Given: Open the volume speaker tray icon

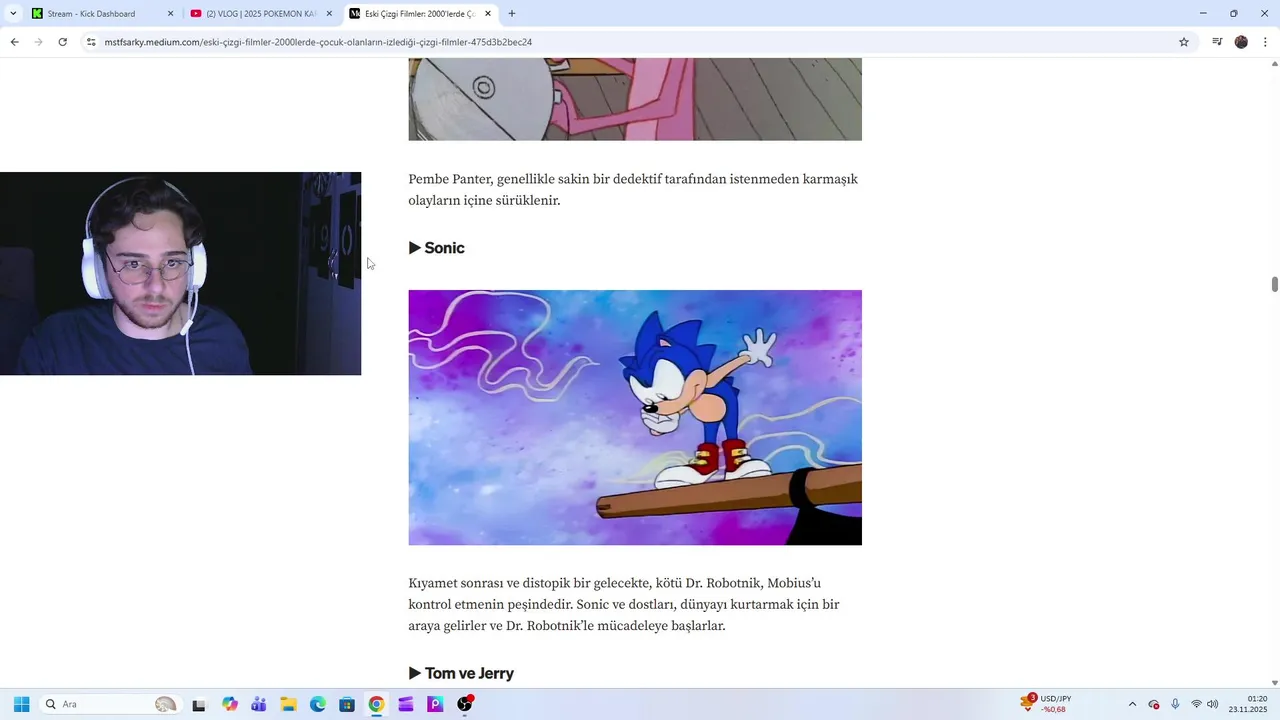Looking at the screenshot, I should [1213, 704].
